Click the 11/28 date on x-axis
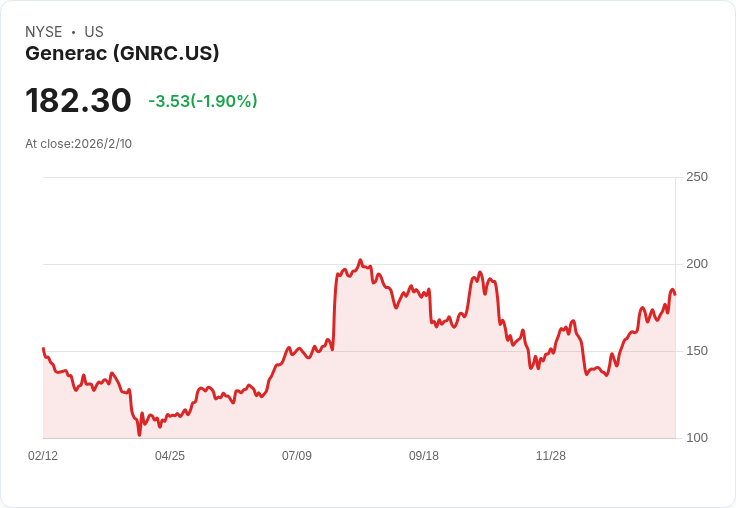This screenshot has height=508, width=736. (x=551, y=456)
